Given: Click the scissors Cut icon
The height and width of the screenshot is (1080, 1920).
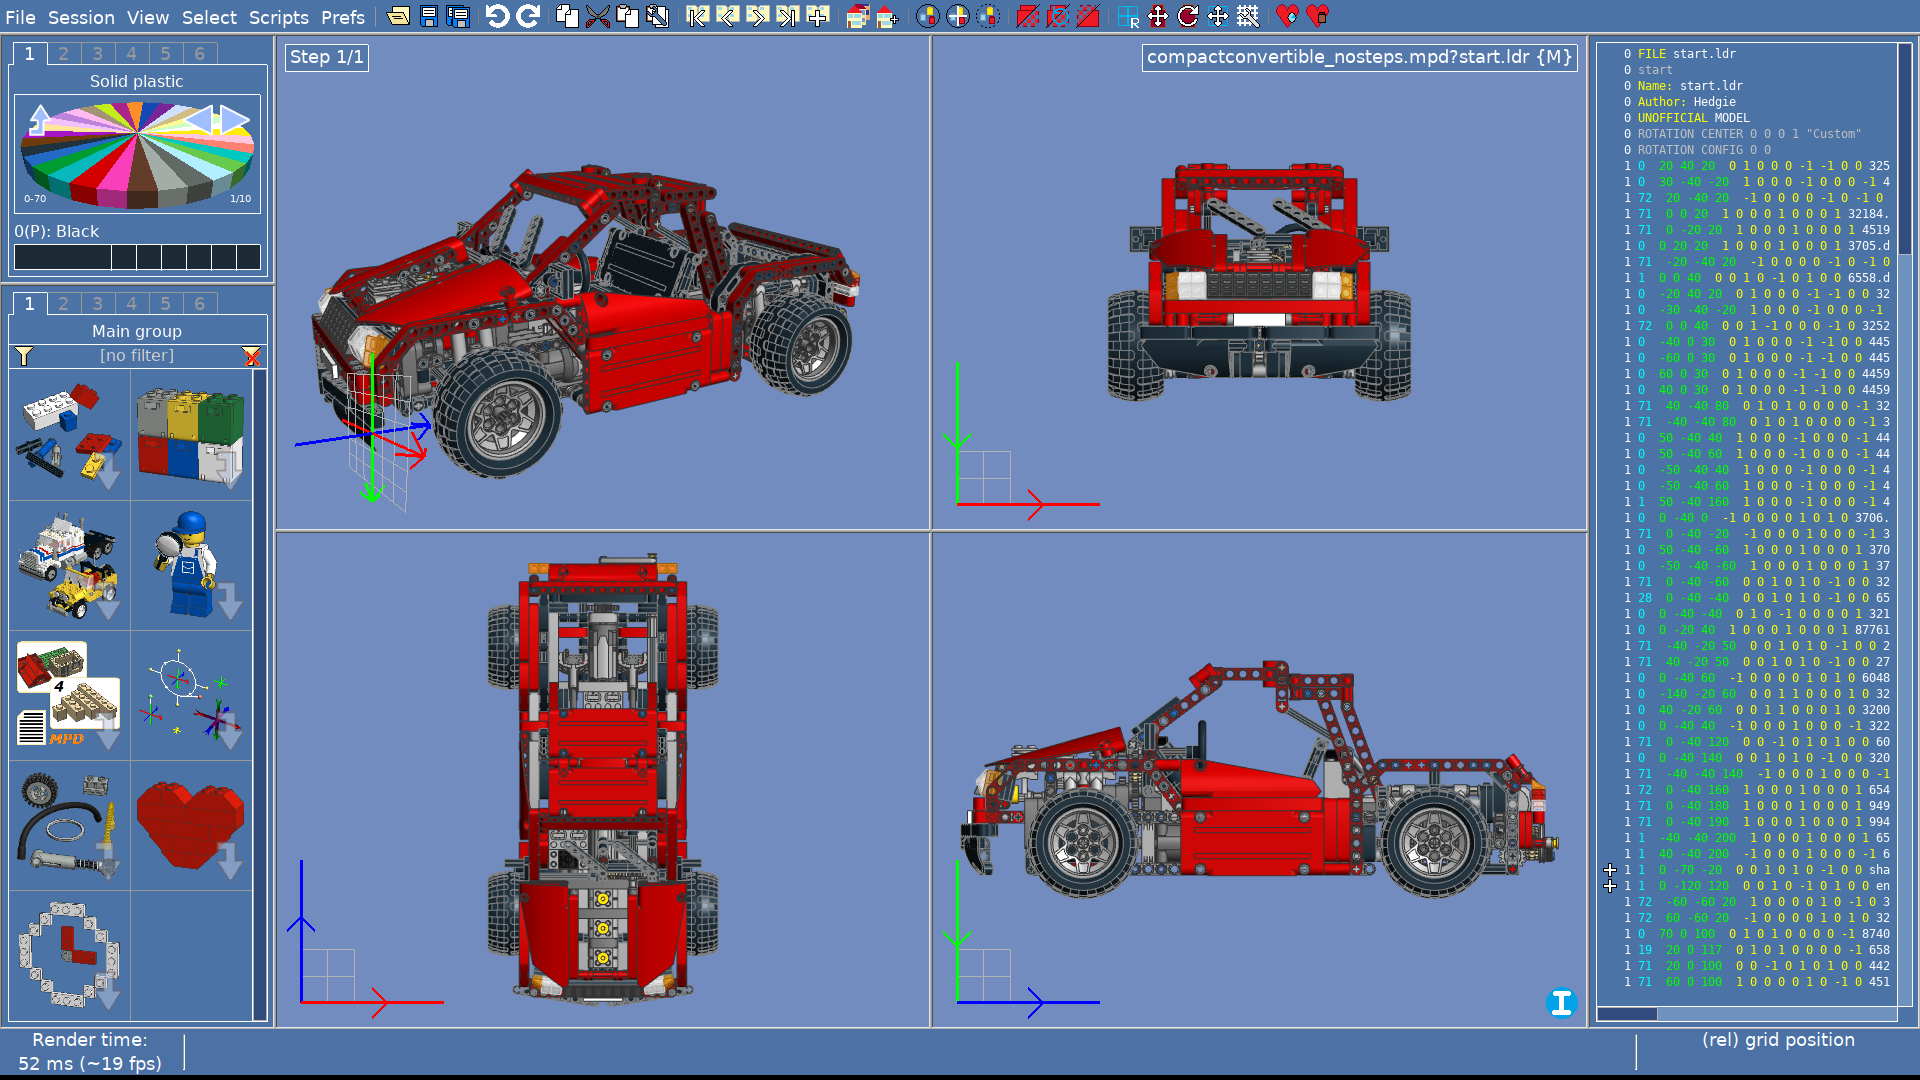Looking at the screenshot, I should (597, 16).
